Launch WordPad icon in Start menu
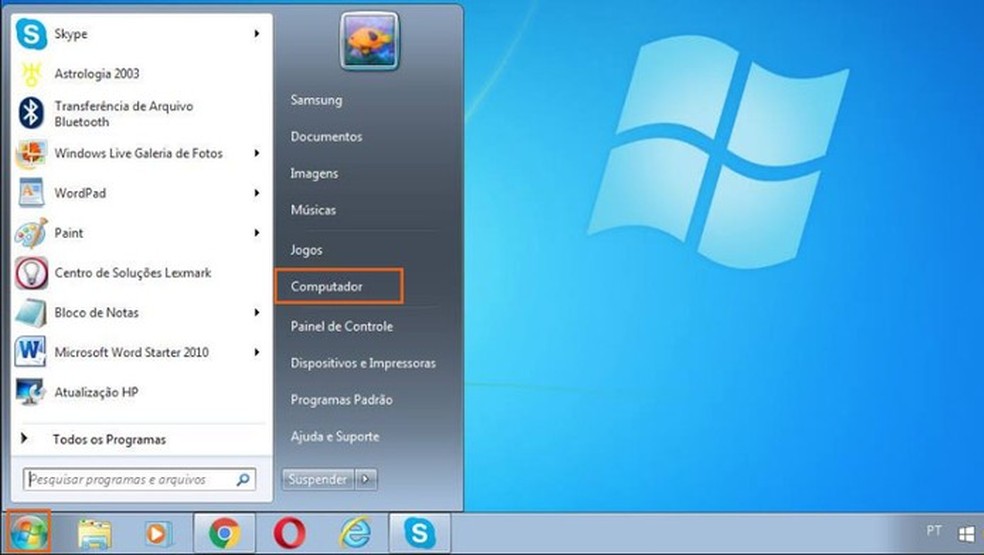The width and height of the screenshot is (984, 555). [31, 193]
